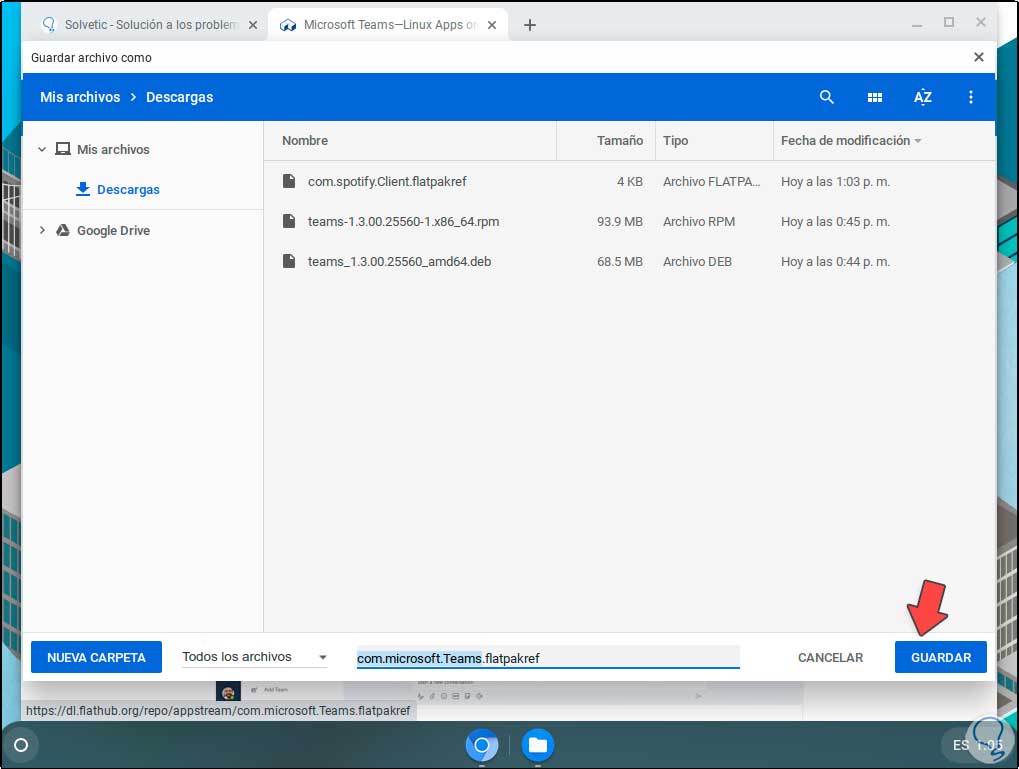Image resolution: width=1019 pixels, height=769 pixels.
Task: Click the Archivo DEB type cell
Action: tap(697, 261)
